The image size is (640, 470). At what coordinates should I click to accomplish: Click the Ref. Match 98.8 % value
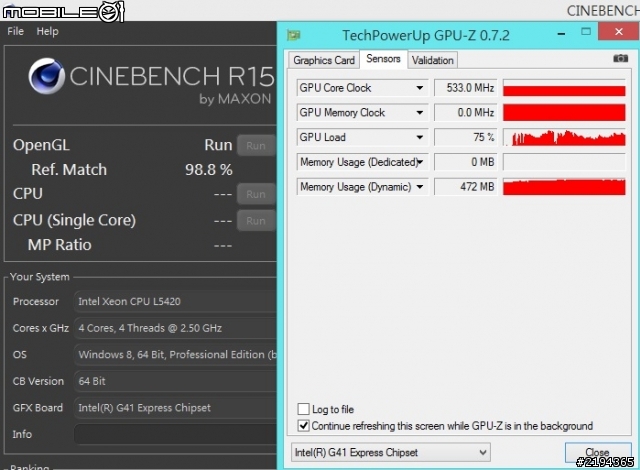[209, 170]
